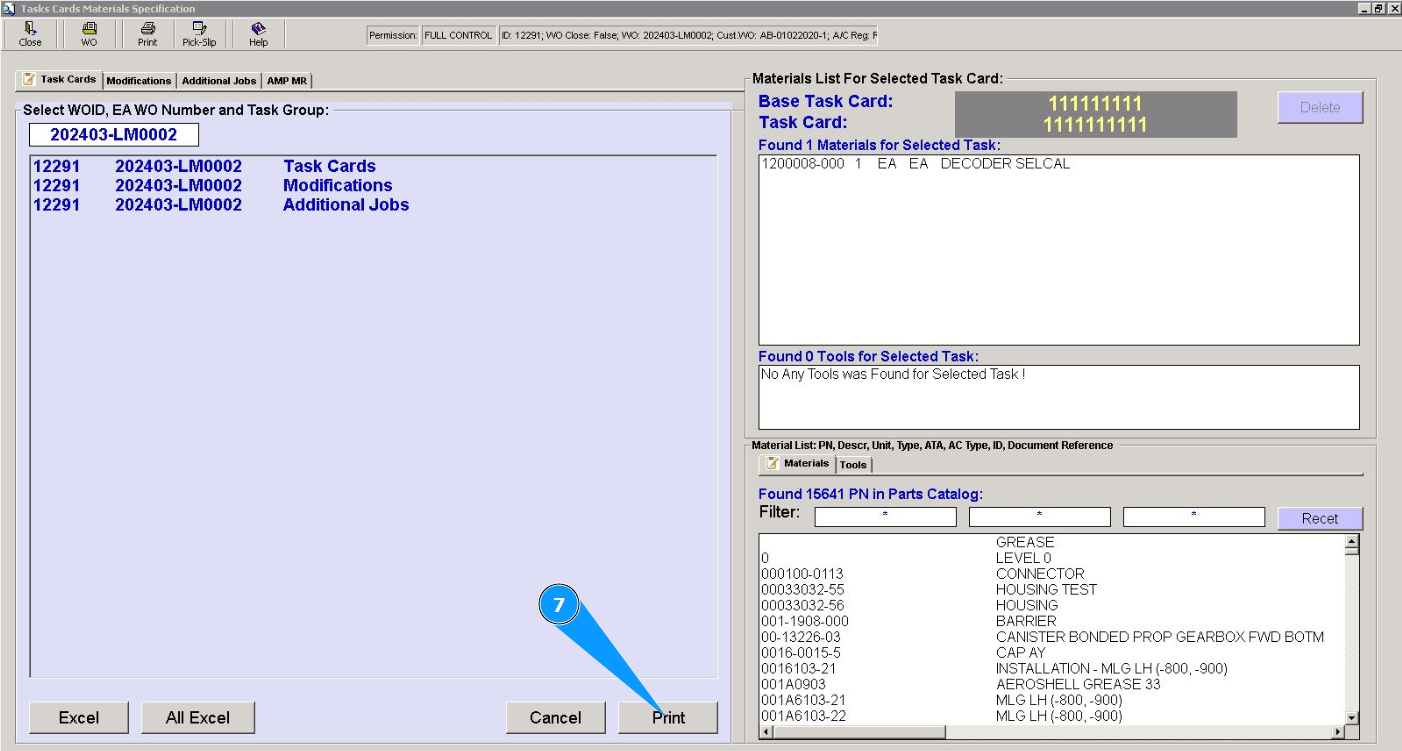Open the Additional Jobs tab
Image resolution: width=1402 pixels, height=751 pixels.
click(219, 81)
